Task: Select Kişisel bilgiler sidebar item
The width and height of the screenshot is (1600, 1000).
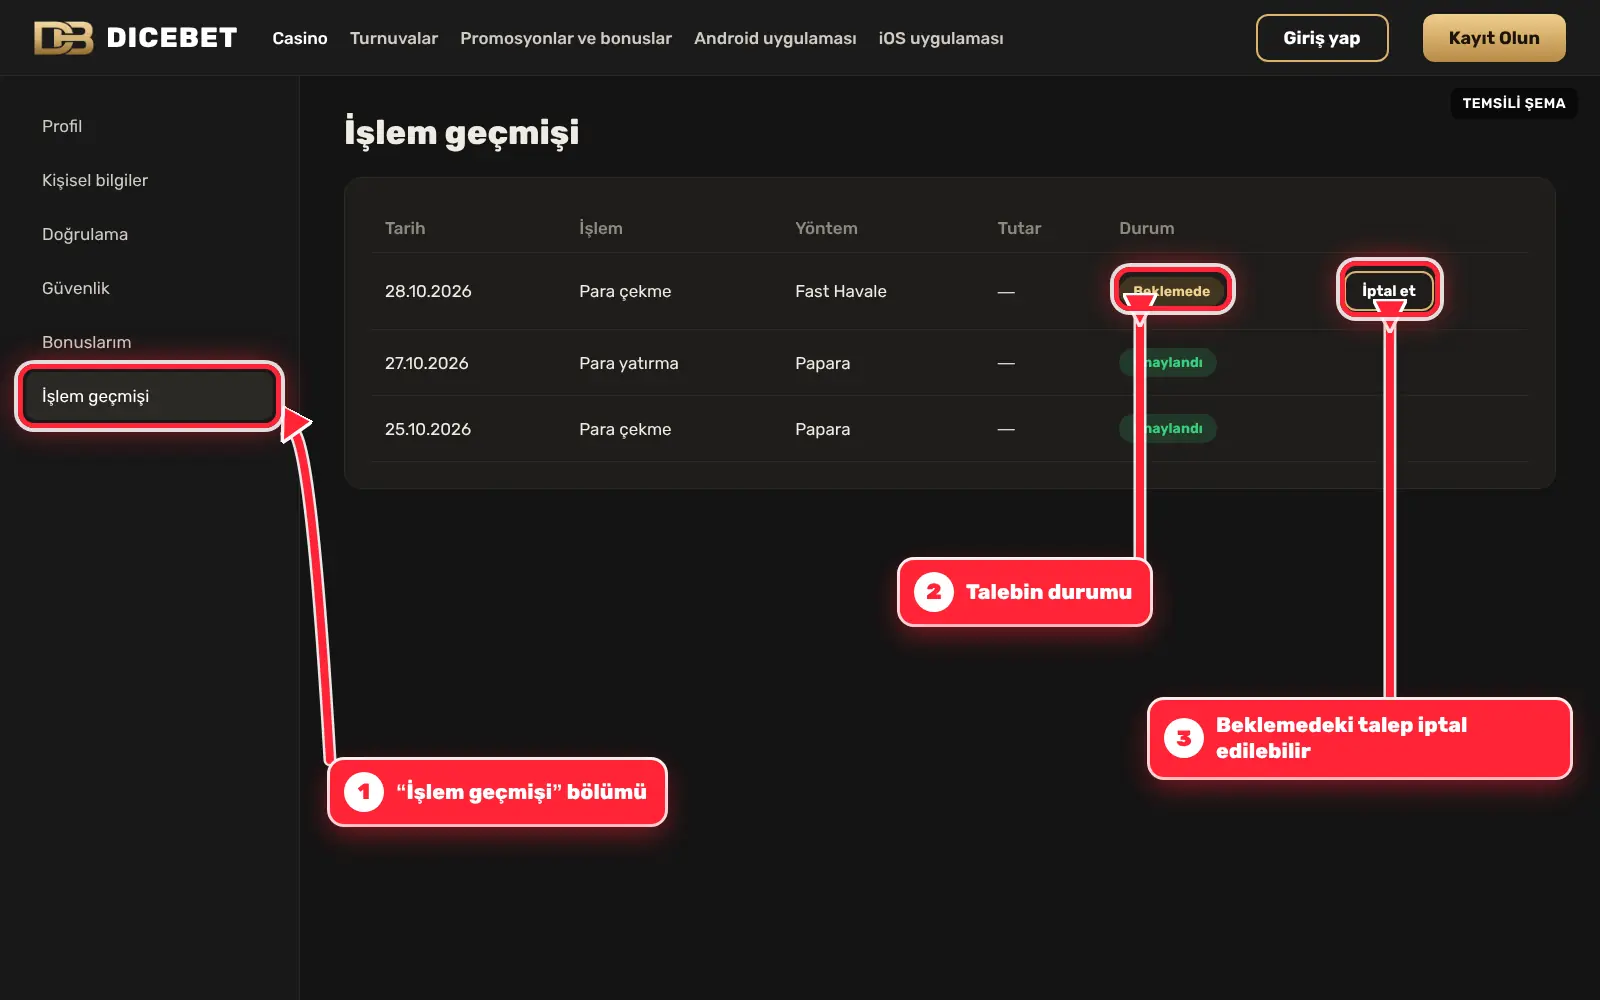Action: (x=95, y=180)
